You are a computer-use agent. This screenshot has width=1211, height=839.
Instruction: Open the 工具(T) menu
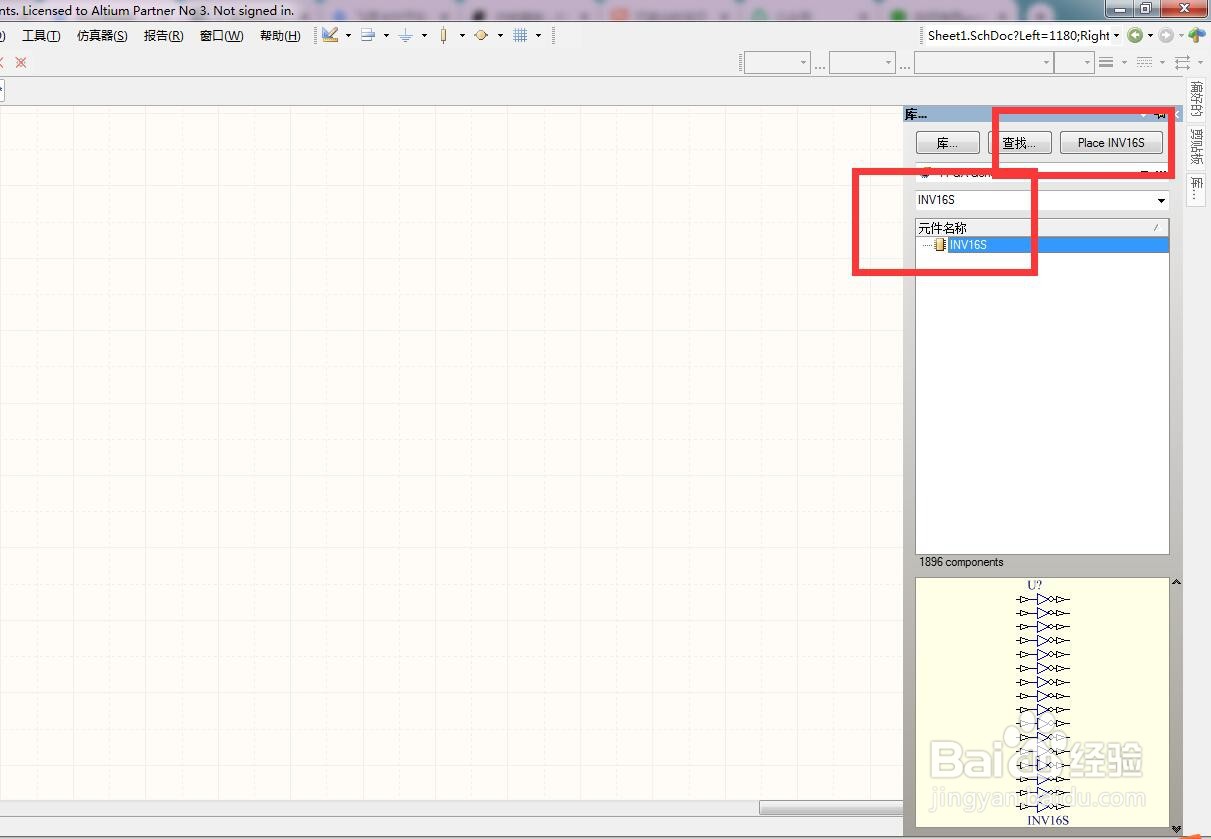tap(41, 35)
